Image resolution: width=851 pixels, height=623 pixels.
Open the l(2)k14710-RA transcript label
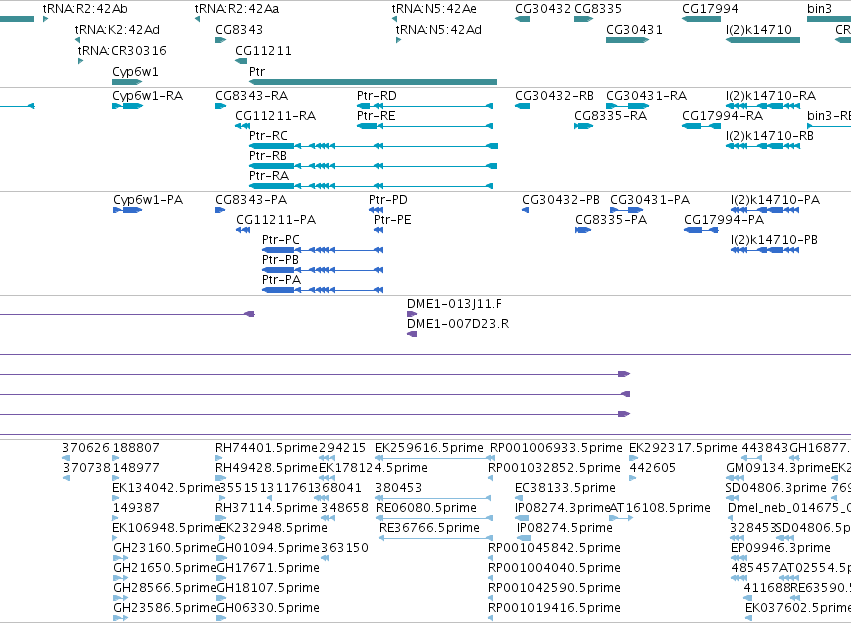pyautogui.click(x=771, y=96)
